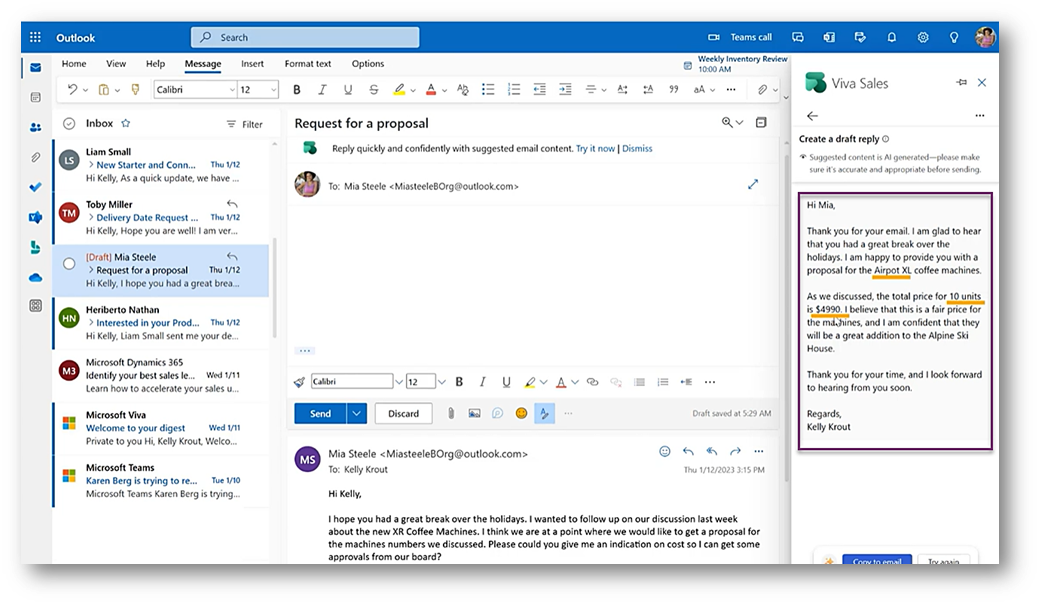Open the OneDrive icon in the left sidebar
Screen dimensions: 1041x606
(35, 265)
